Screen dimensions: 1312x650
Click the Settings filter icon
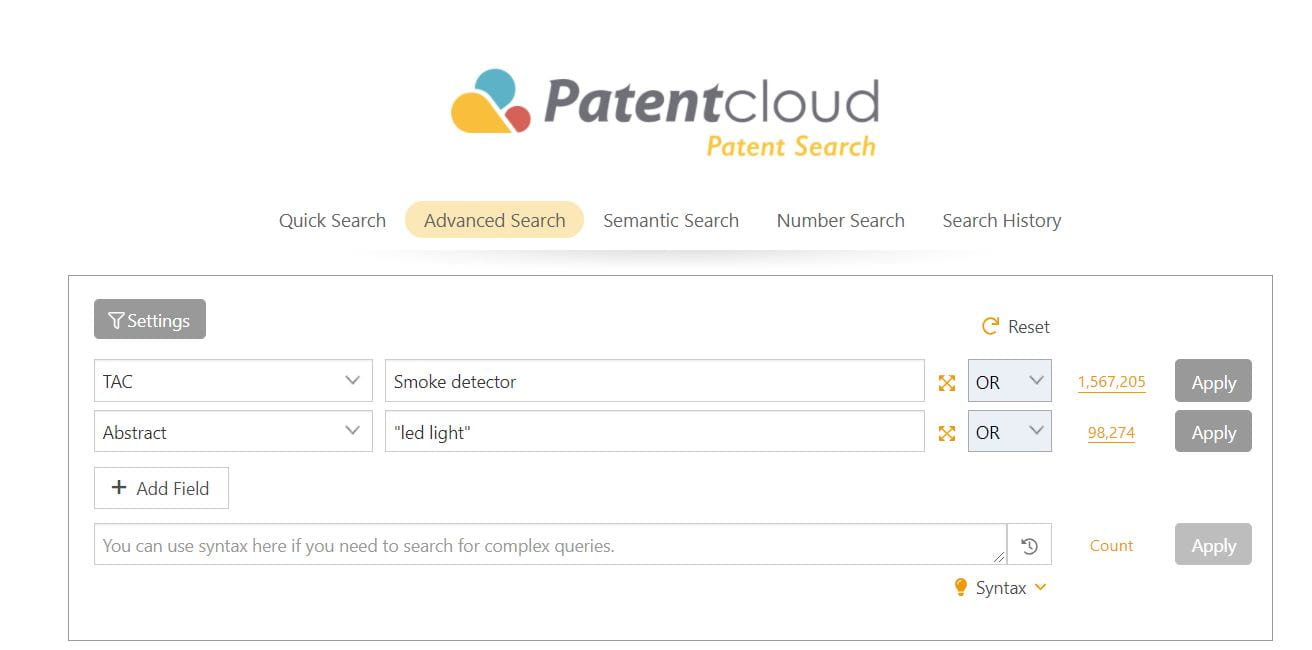[x=117, y=320]
